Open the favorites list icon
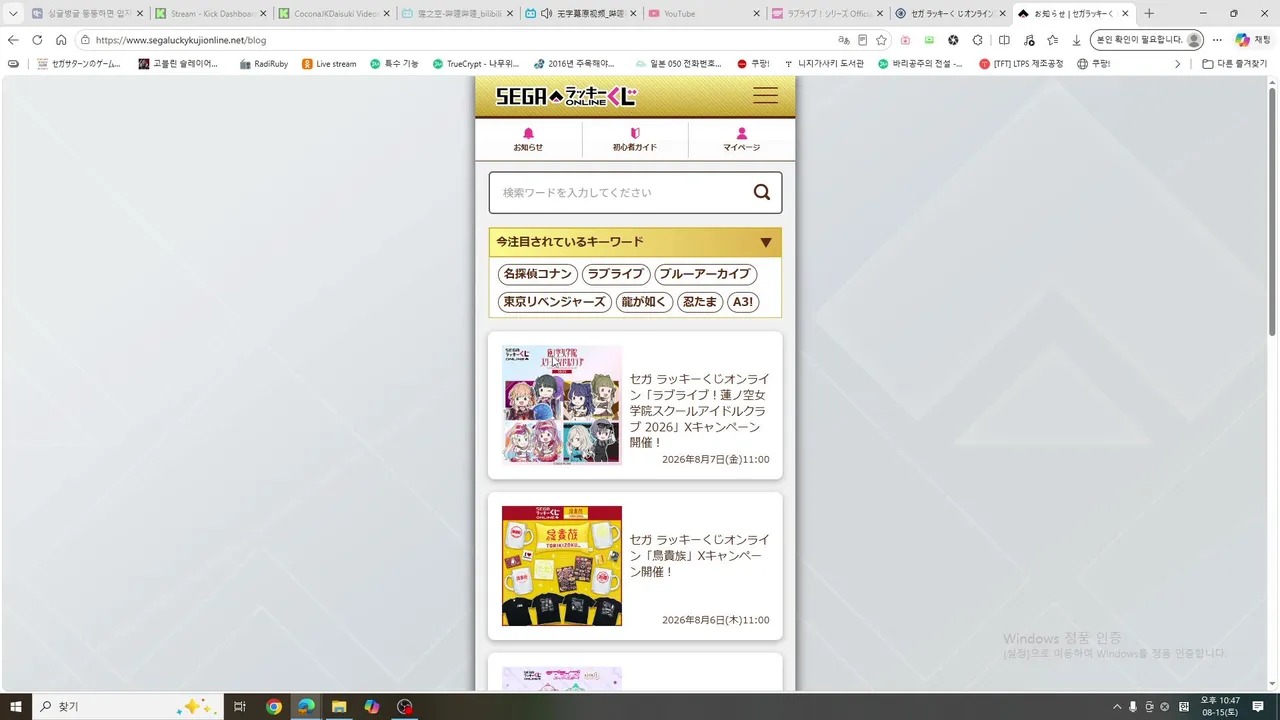The height and width of the screenshot is (720, 1280). coord(1052,40)
